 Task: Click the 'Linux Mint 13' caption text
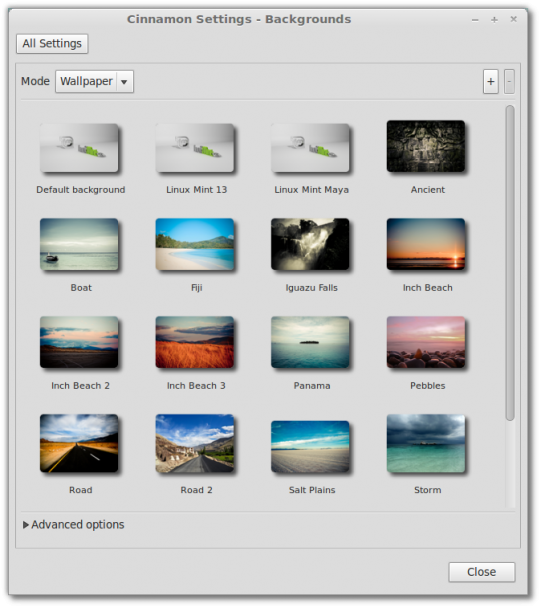point(197,190)
